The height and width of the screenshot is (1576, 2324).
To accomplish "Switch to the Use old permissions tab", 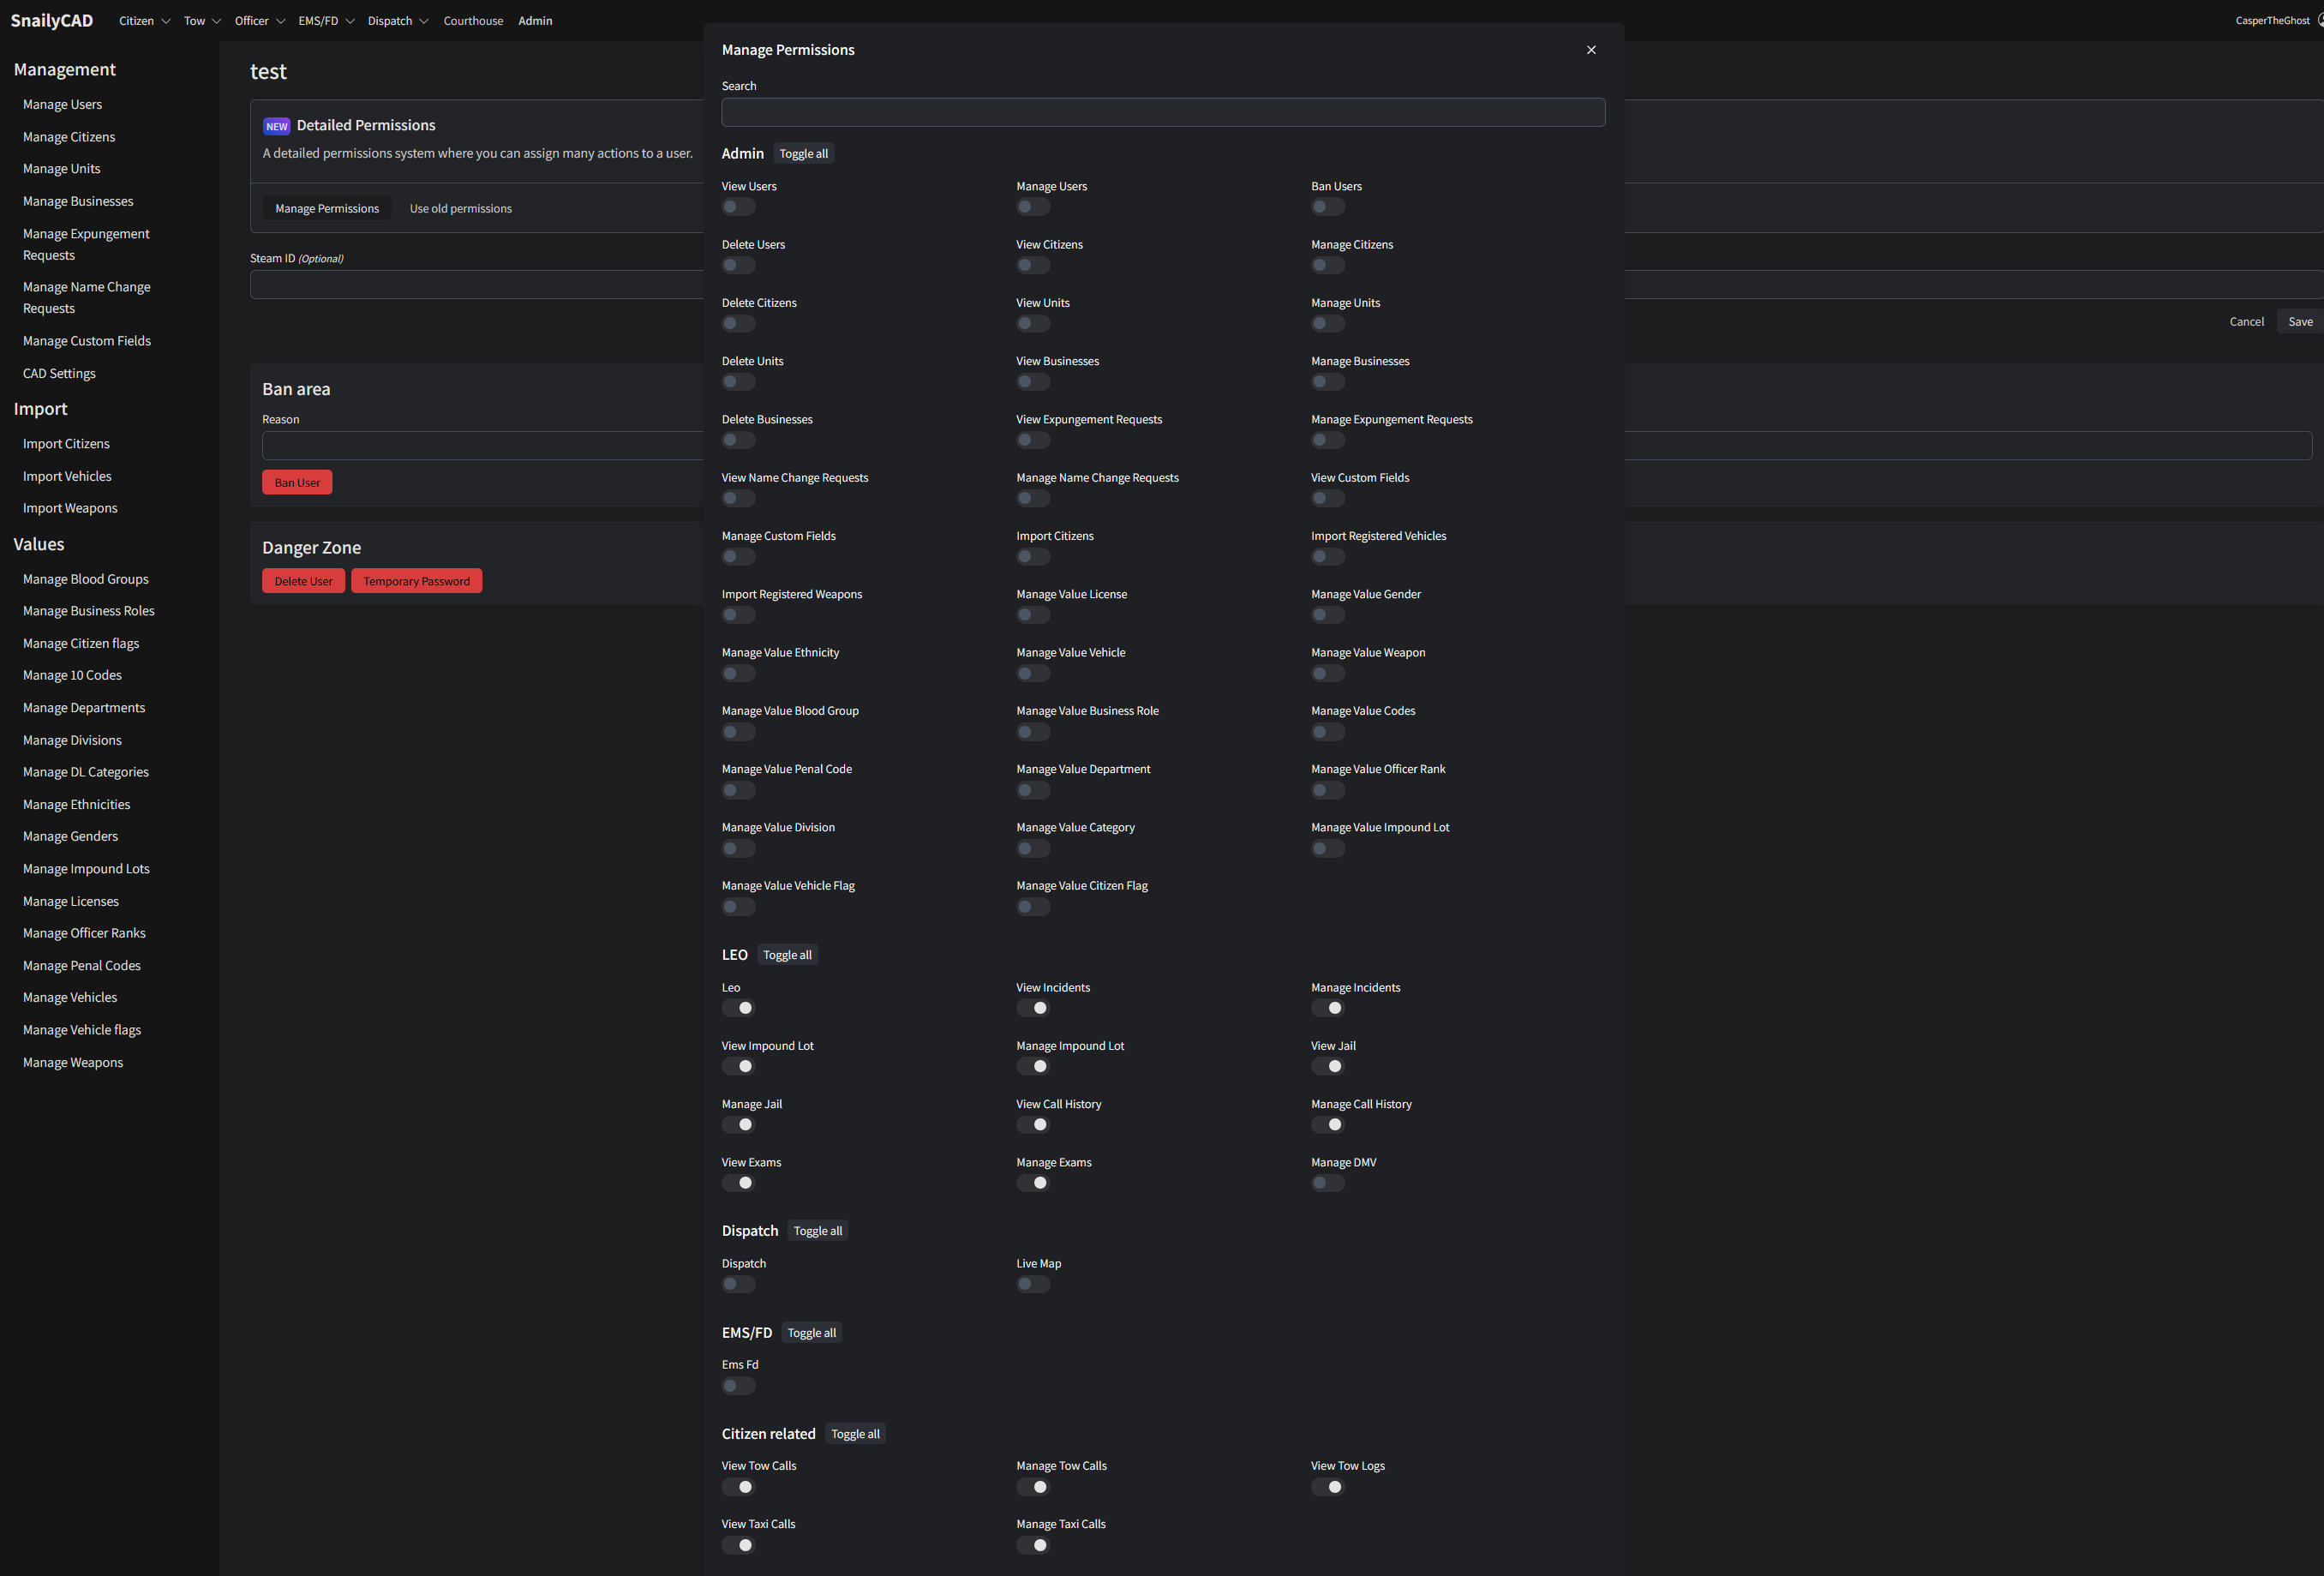I will [460, 208].
